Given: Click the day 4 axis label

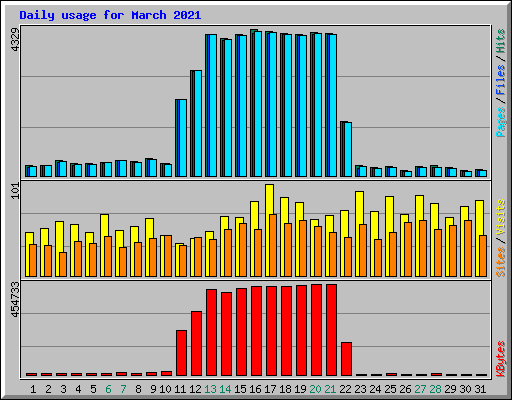Looking at the screenshot, I should [x=78, y=389].
